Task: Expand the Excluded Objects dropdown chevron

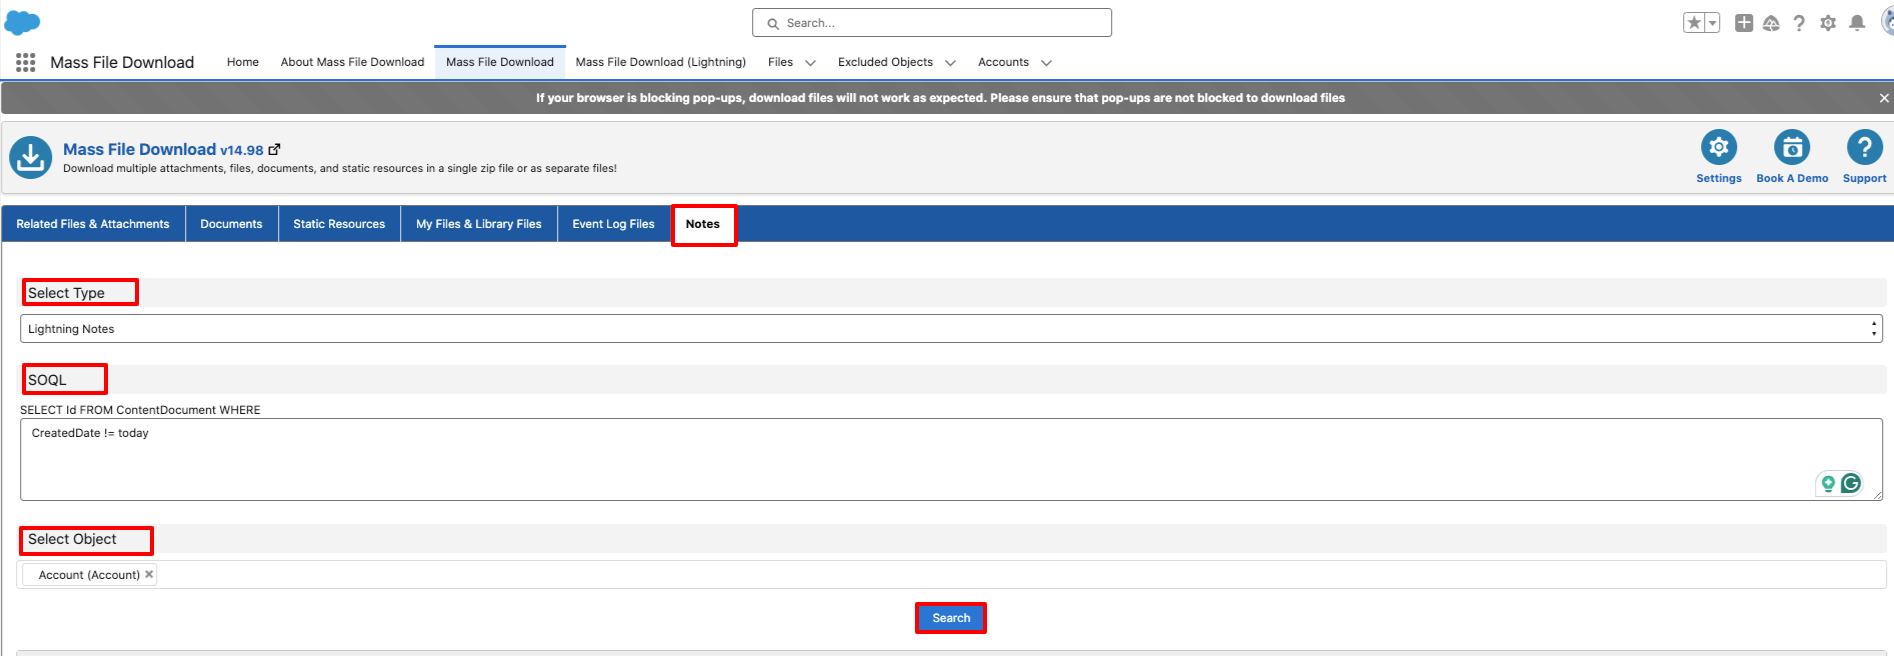Action: coord(951,63)
